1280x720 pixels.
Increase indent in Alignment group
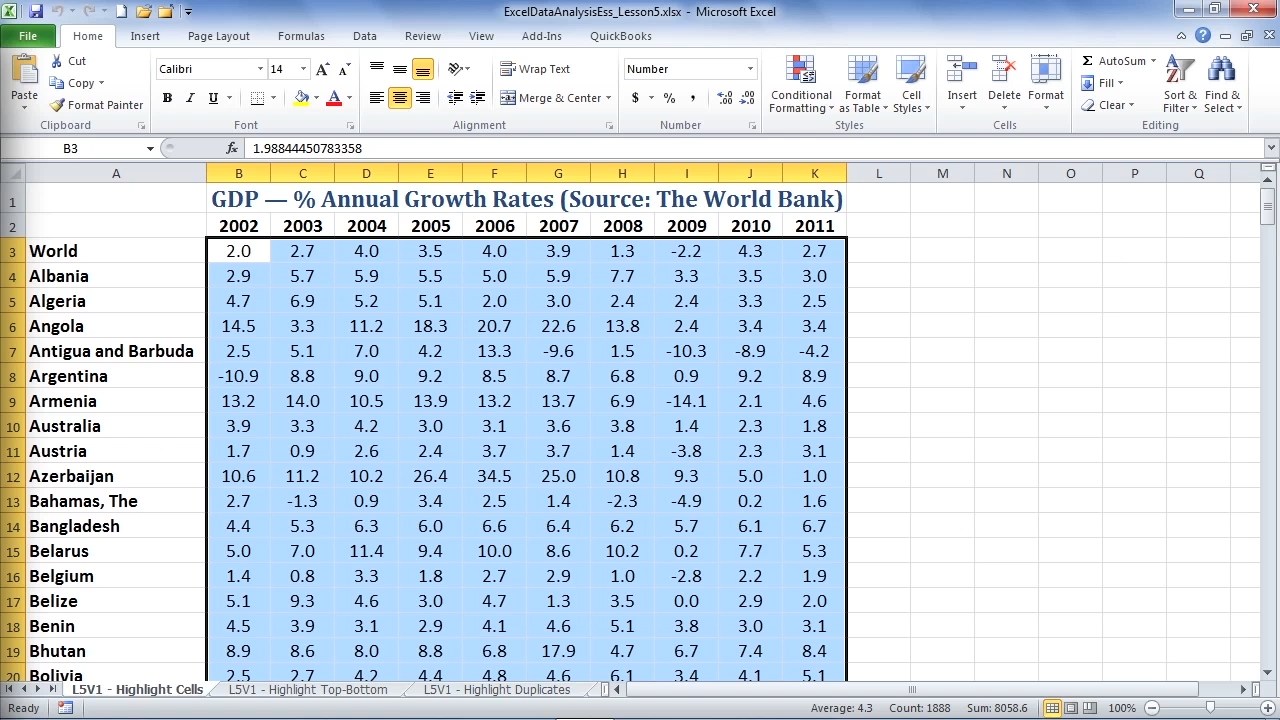477,98
